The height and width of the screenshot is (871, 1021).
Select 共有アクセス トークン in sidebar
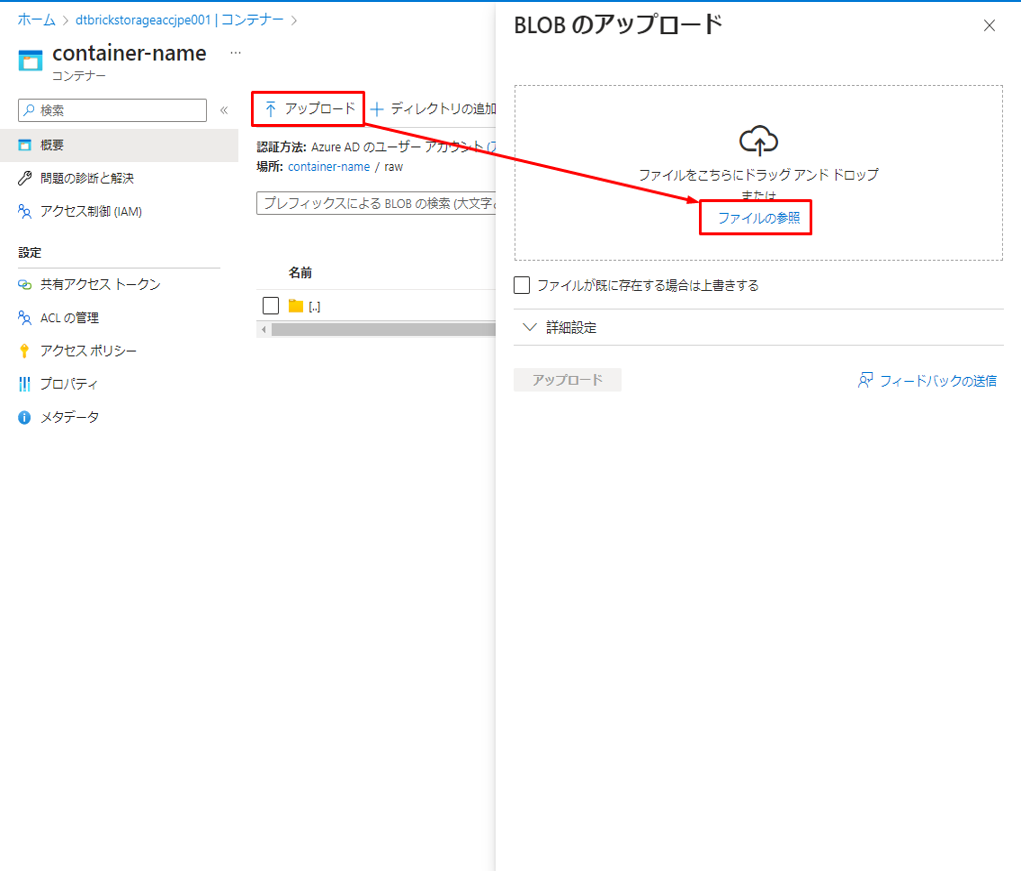pos(100,285)
